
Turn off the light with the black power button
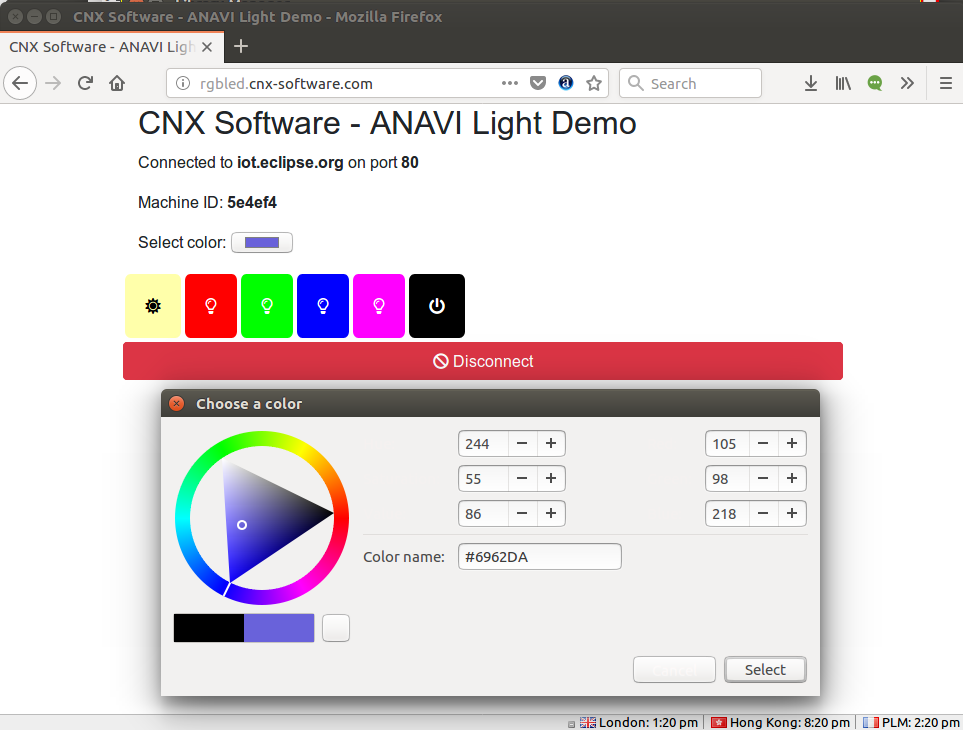(x=437, y=306)
